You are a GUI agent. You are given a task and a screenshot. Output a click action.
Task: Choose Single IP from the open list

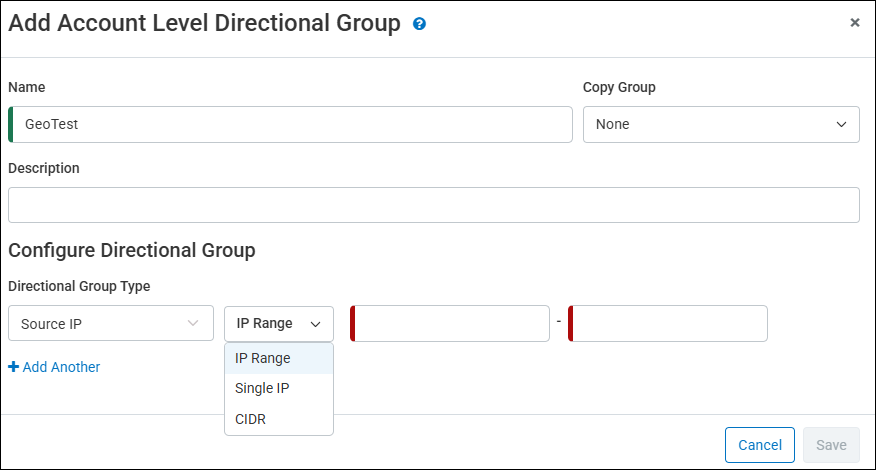[279, 388]
